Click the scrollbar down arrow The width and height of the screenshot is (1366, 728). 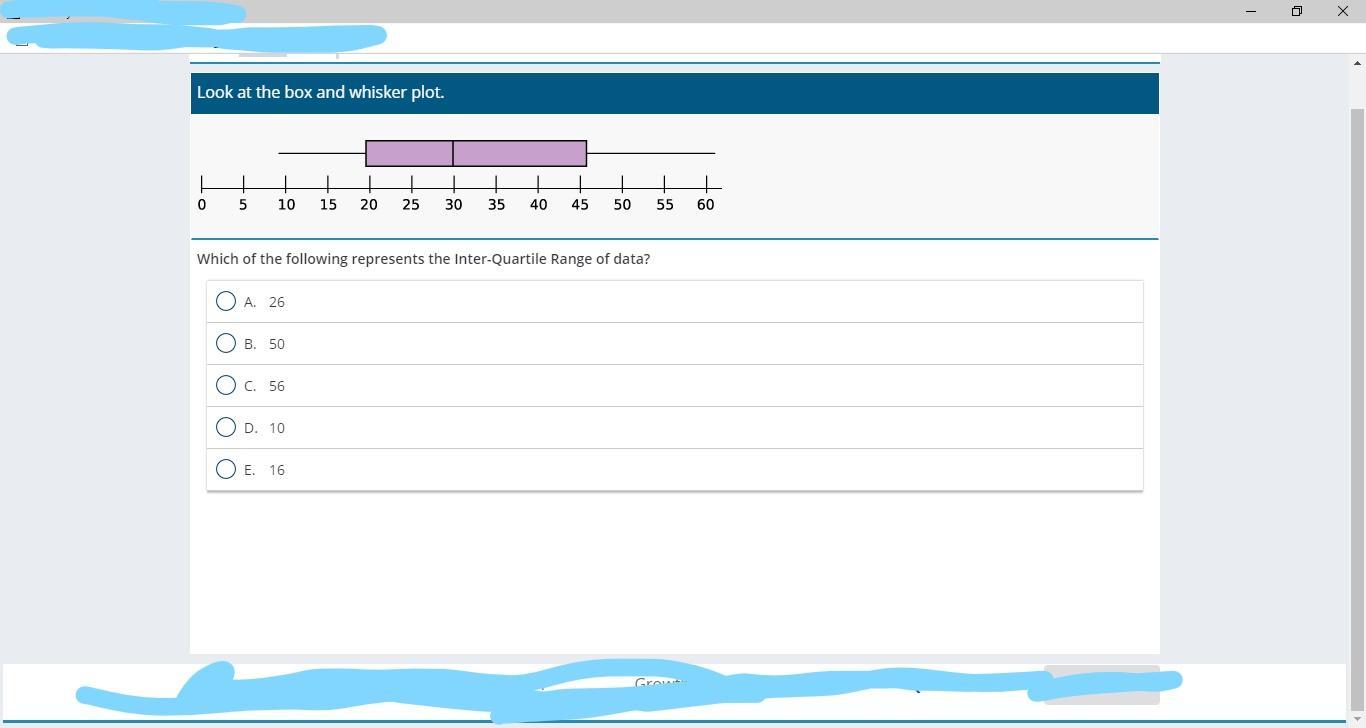point(1357,719)
